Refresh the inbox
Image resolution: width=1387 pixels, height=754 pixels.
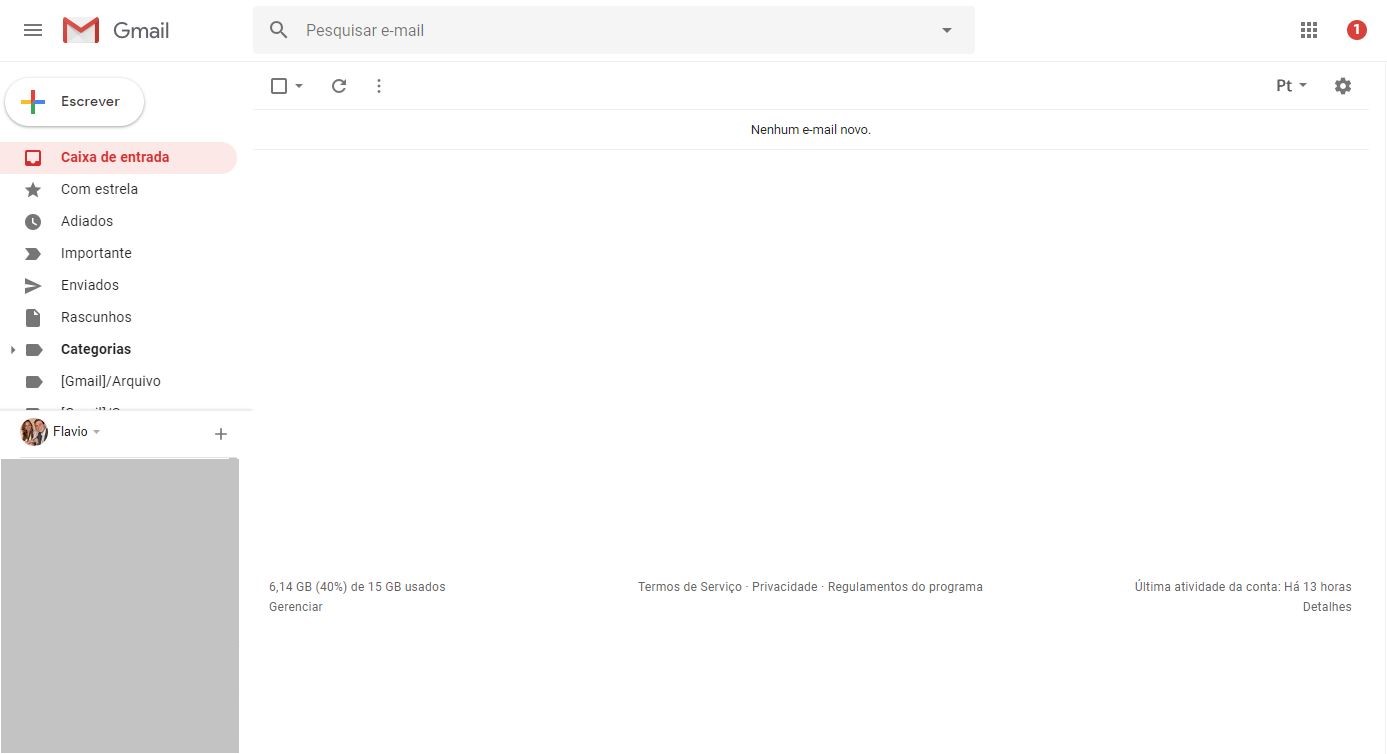click(x=338, y=86)
